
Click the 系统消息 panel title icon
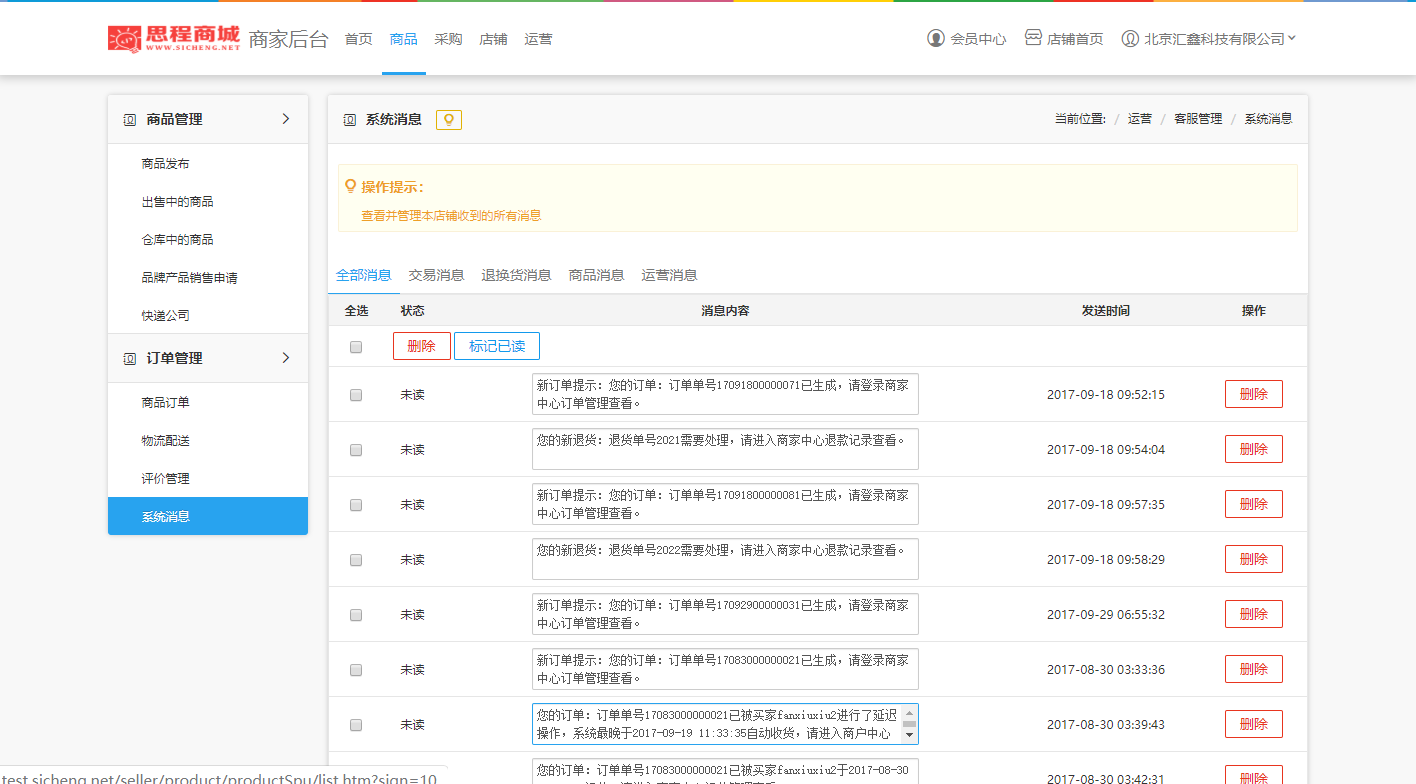coord(349,120)
